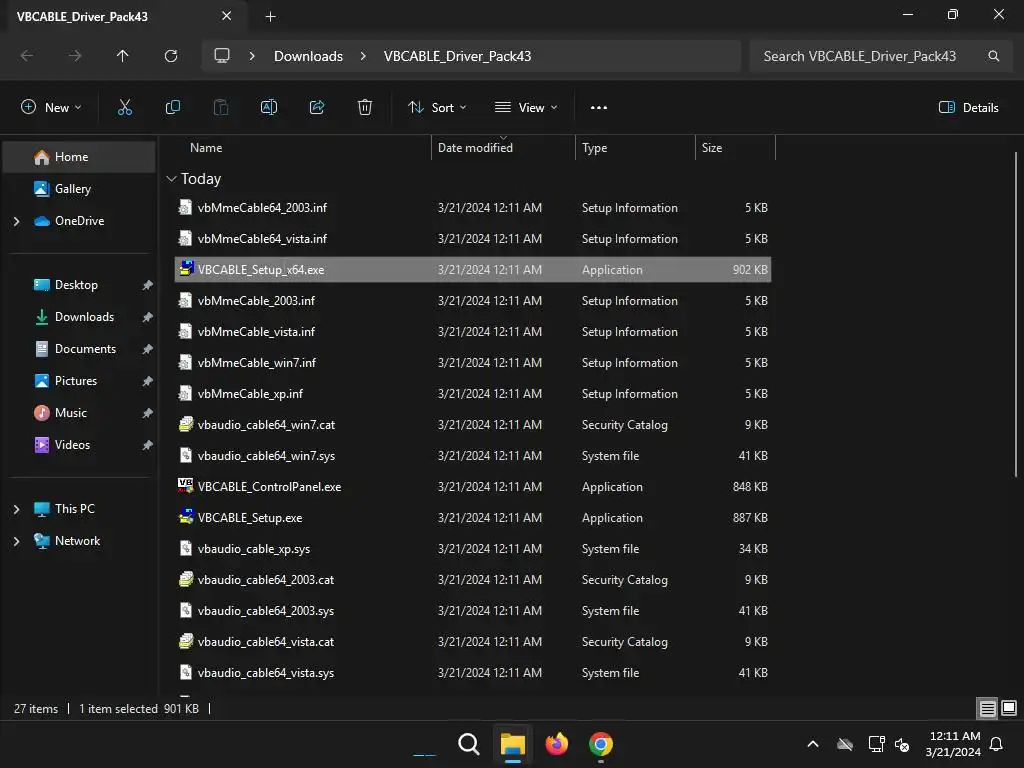Sort by the Date modified column
The width and height of the screenshot is (1024, 768).
pyautogui.click(x=503, y=148)
